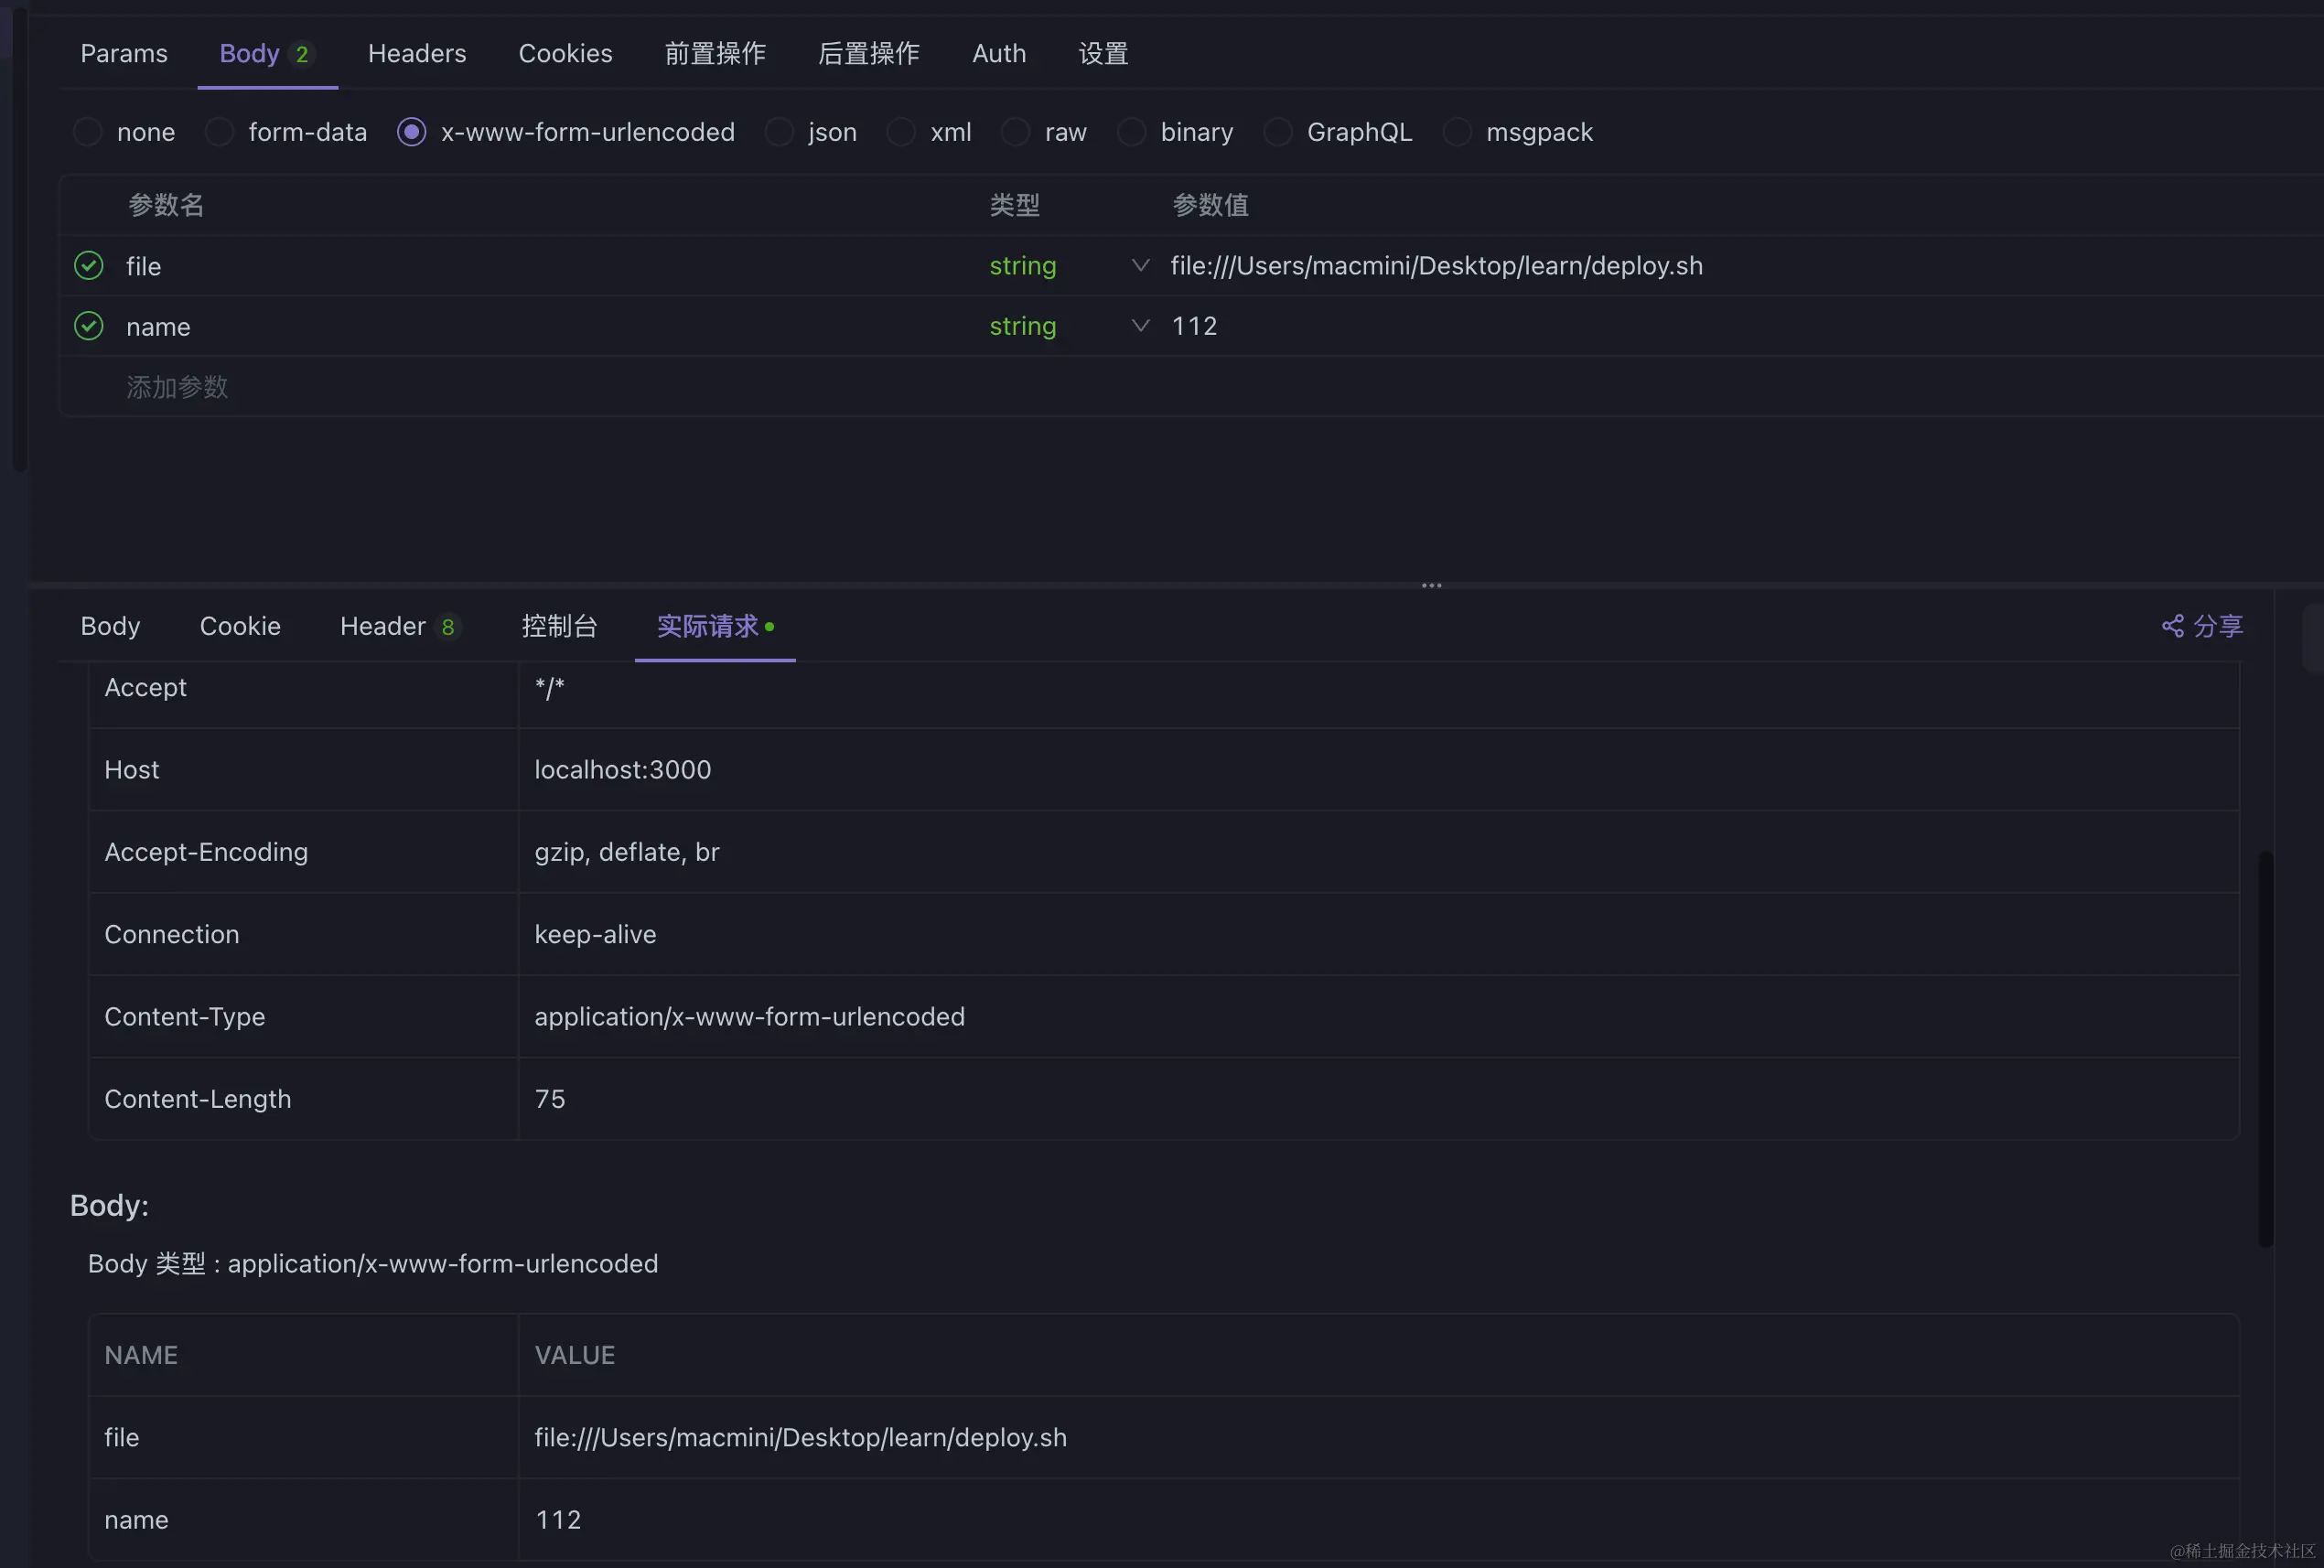The height and width of the screenshot is (1568, 2324).
Task: Pick the msgpack radio option
Action: 1457,132
